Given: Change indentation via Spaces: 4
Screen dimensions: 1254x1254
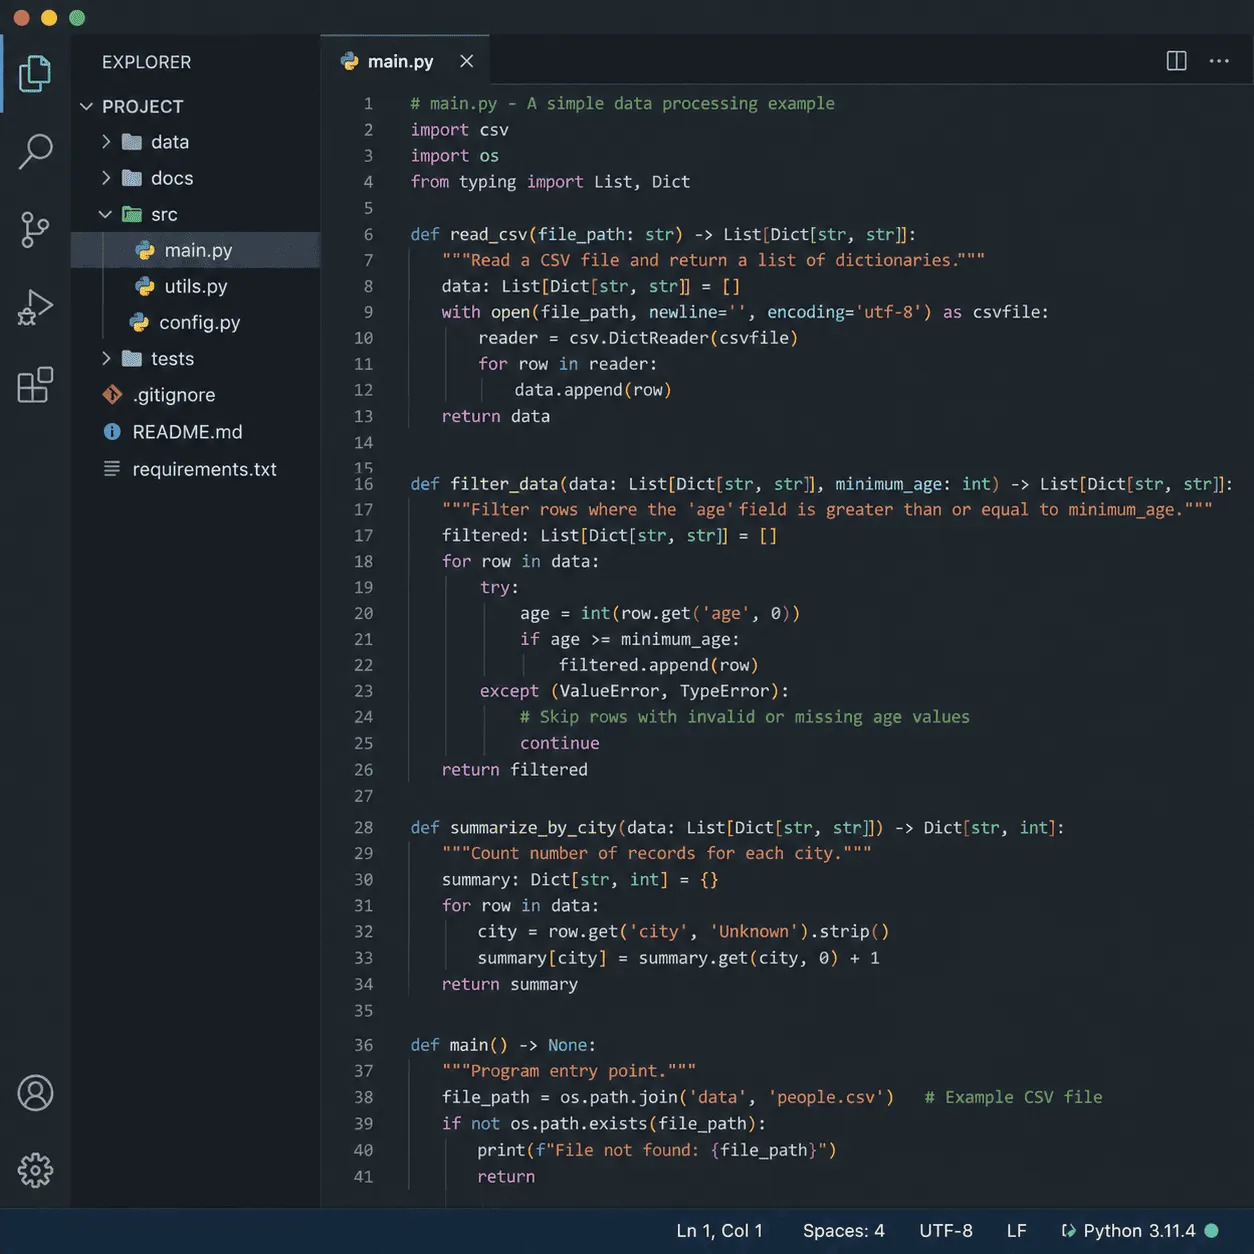Looking at the screenshot, I should click(843, 1231).
